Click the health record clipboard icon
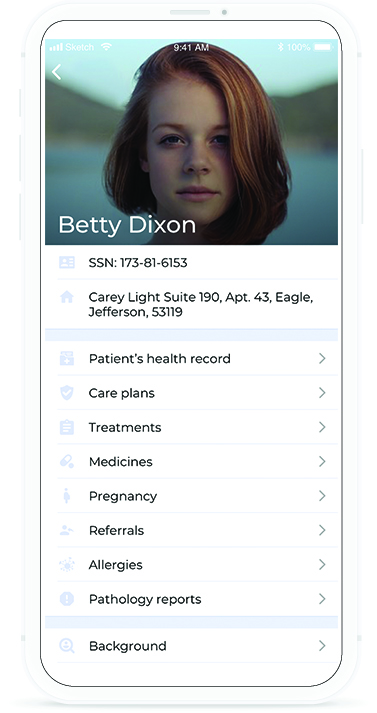Screen dimensions: 377x713 tap(67, 358)
